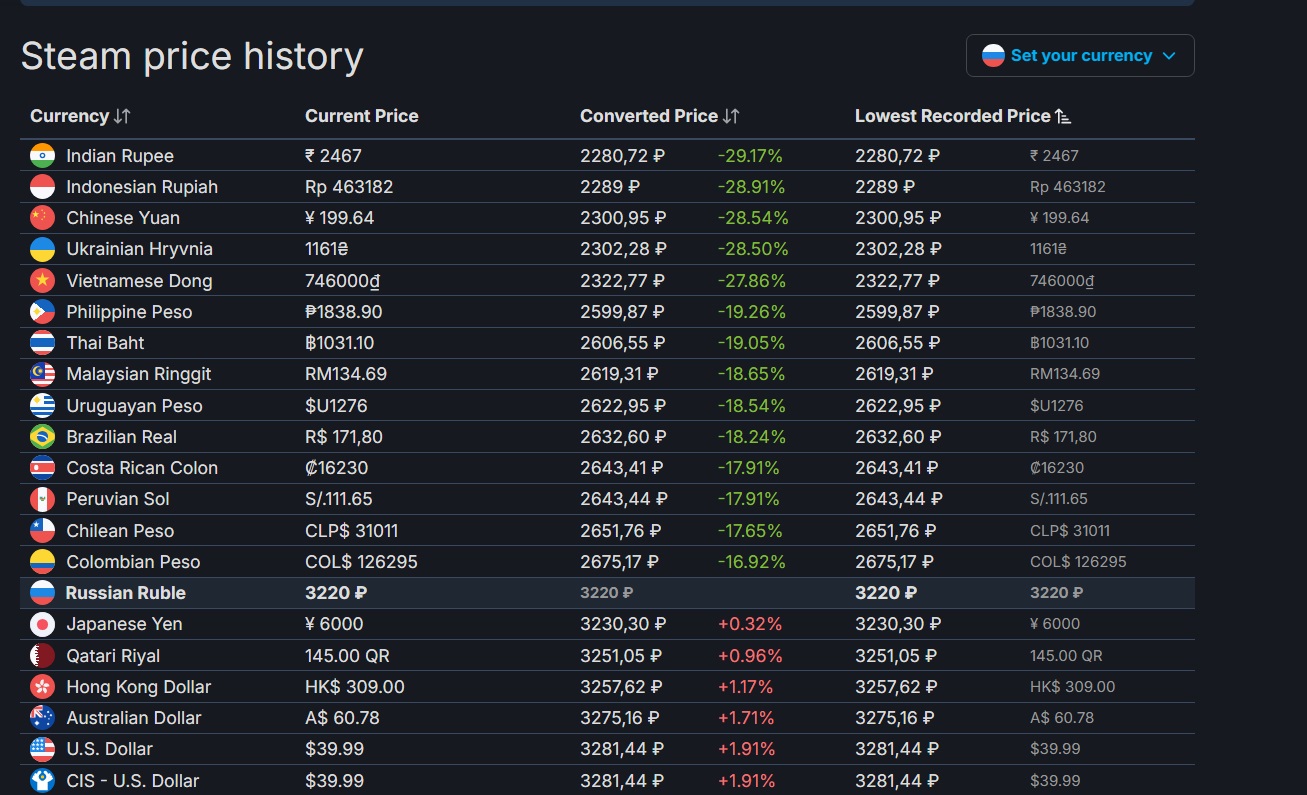The image size is (1307, 795).
Task: Click the Current Price column header
Action: click(x=362, y=116)
